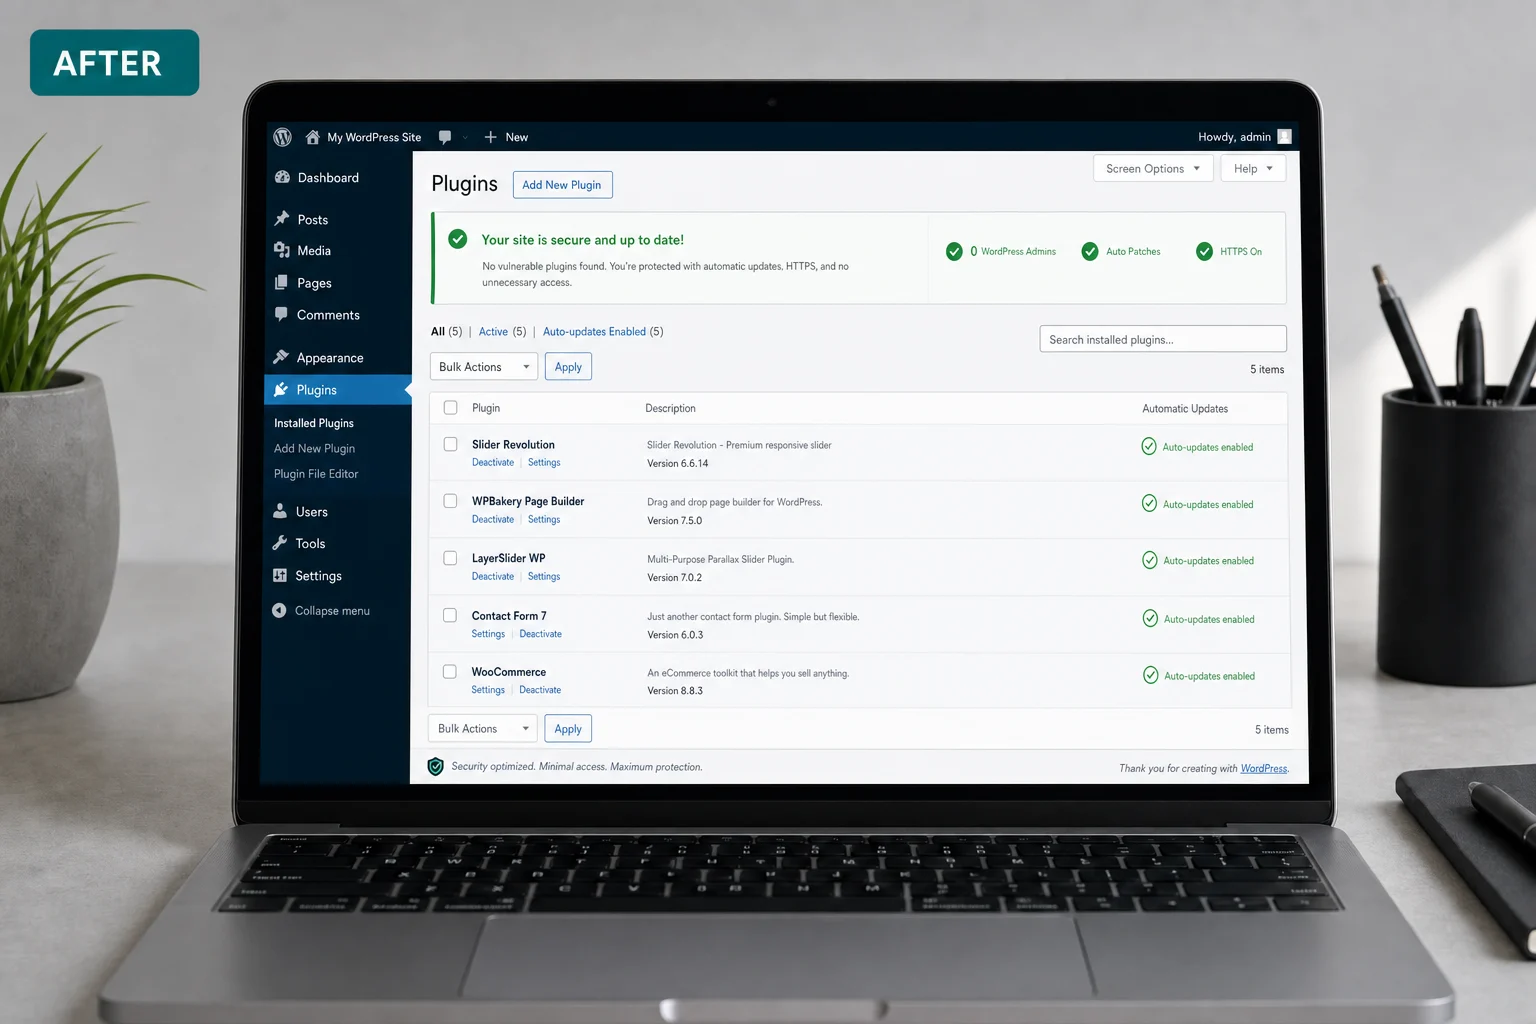Follow the WordPress link in footer
Viewport: 1536px width, 1024px height.
pos(1264,768)
